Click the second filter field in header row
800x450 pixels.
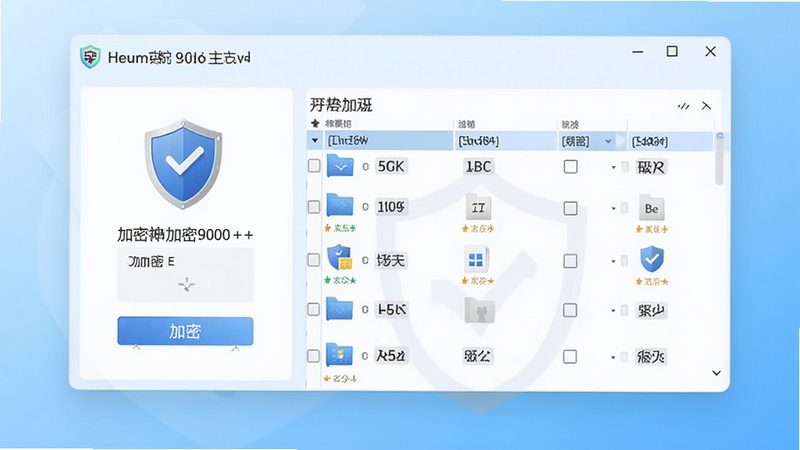pyautogui.click(x=505, y=141)
